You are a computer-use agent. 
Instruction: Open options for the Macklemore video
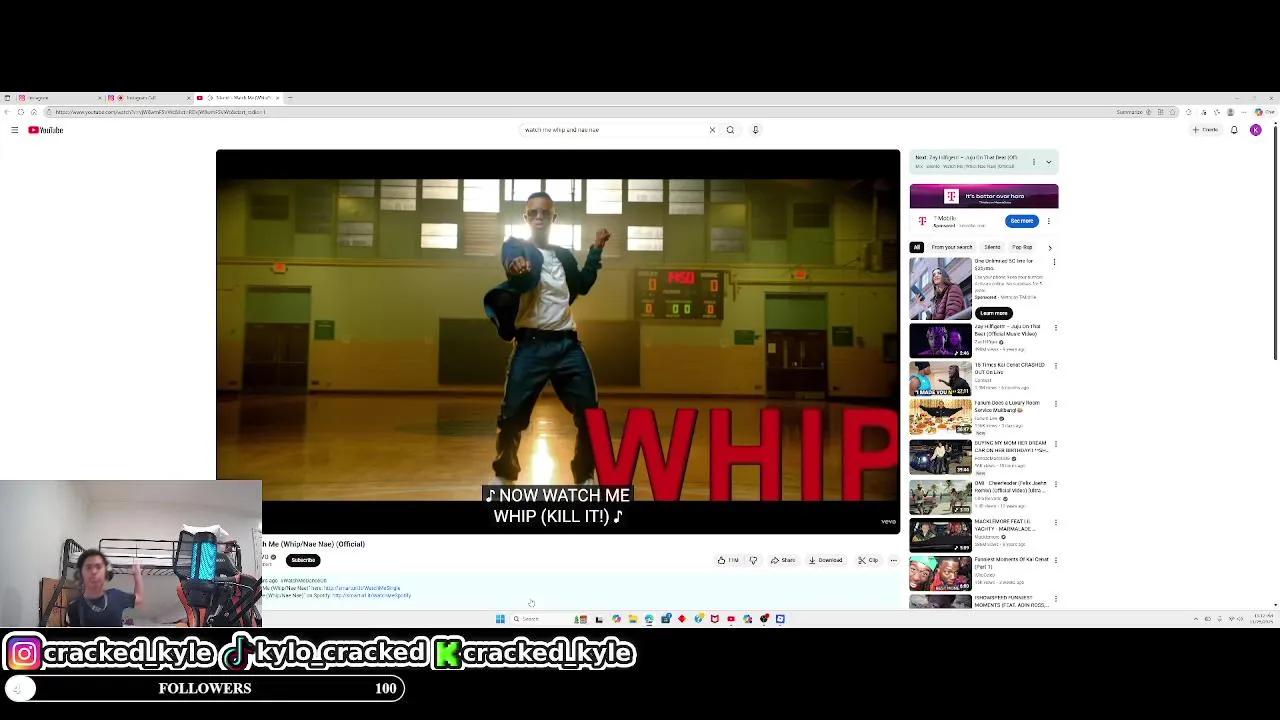pos(1054,522)
